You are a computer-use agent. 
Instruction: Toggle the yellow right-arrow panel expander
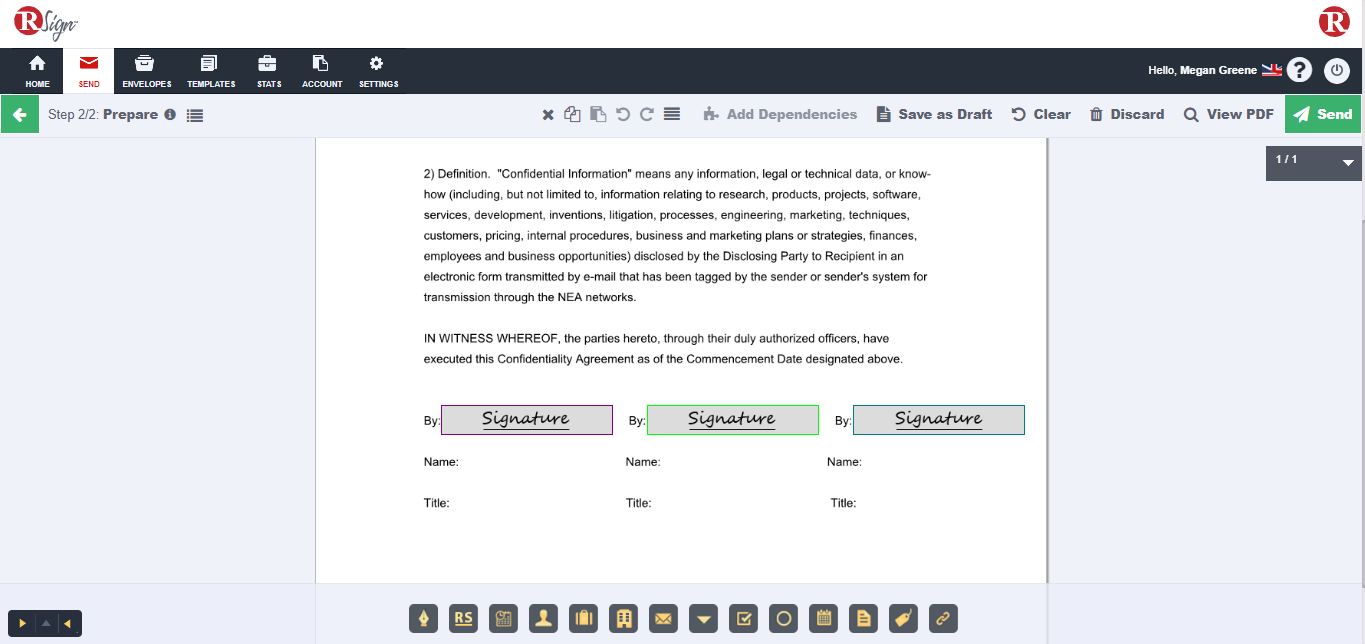(x=22, y=623)
